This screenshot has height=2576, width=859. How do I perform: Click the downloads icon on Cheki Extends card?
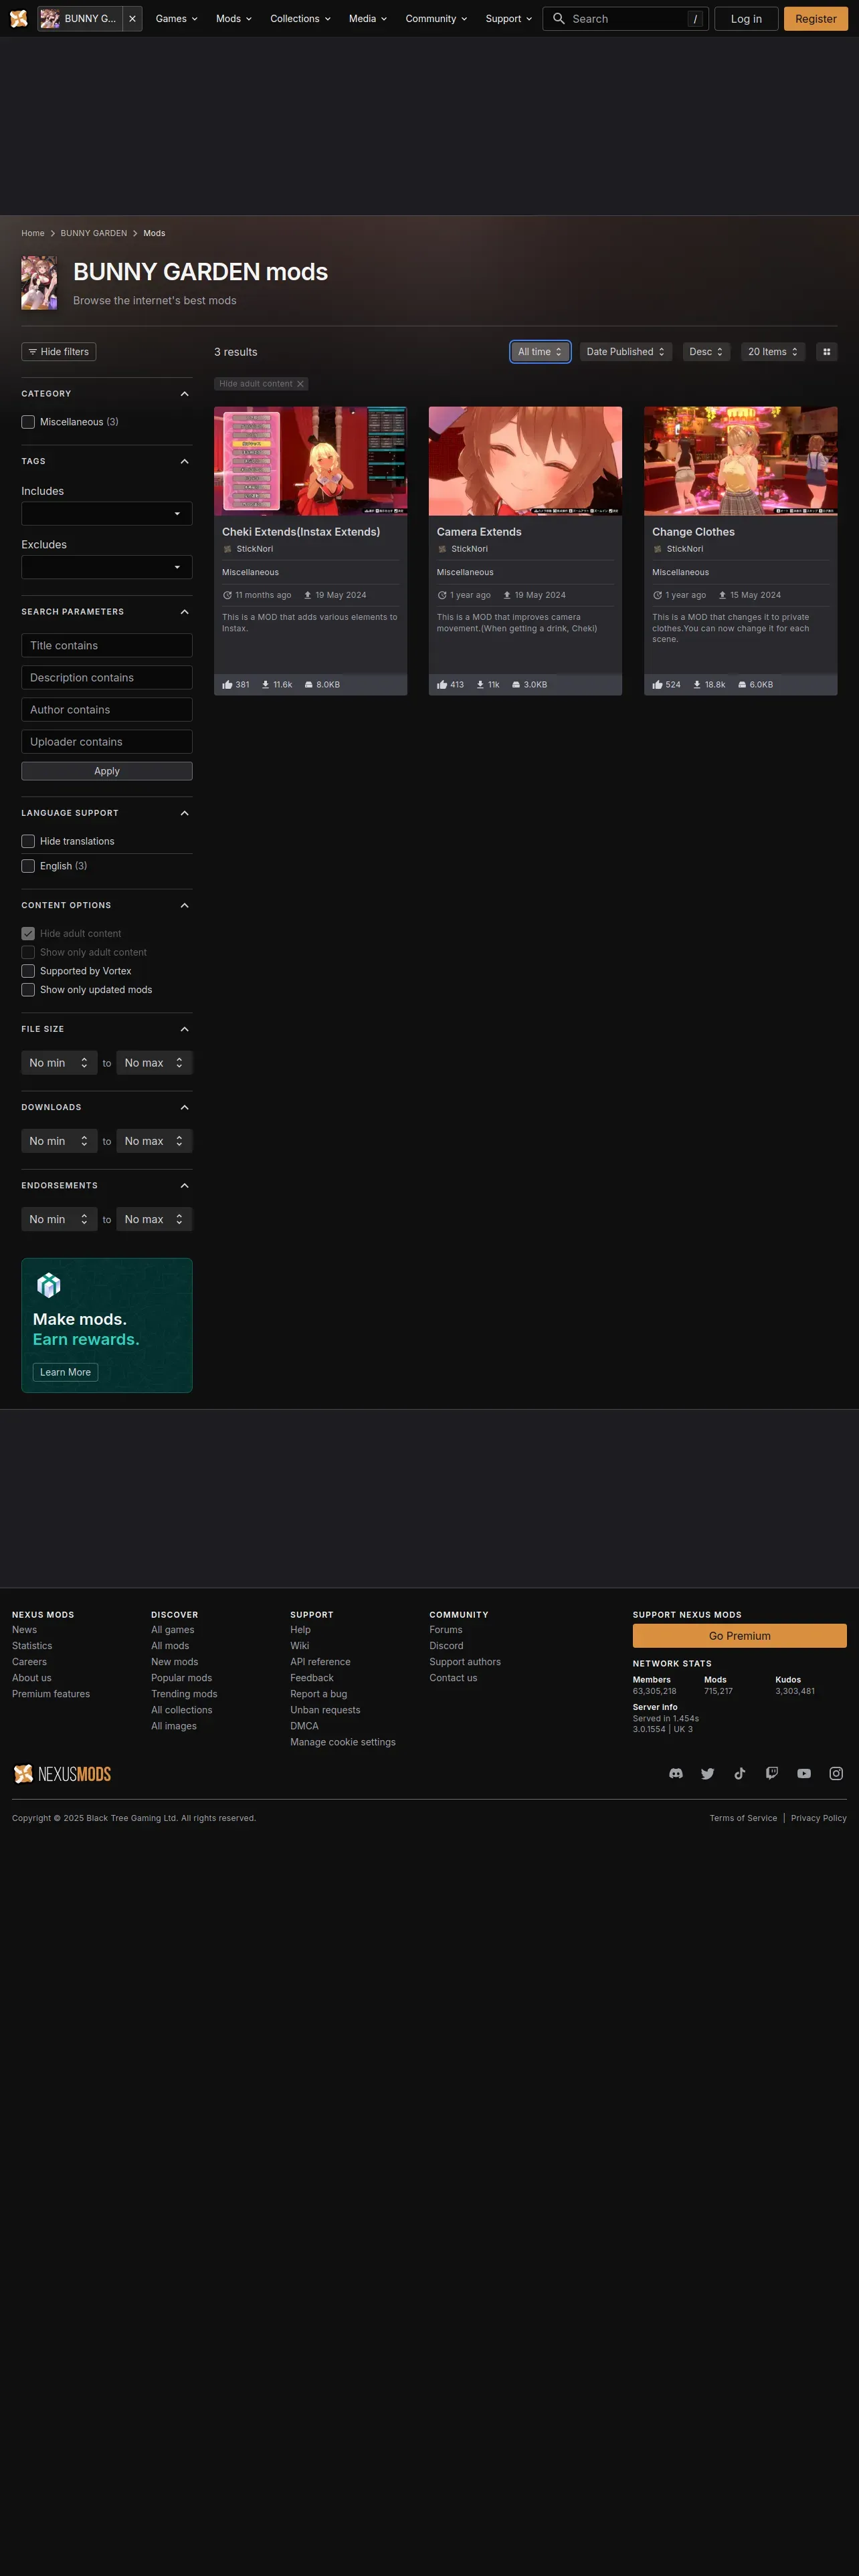(265, 685)
